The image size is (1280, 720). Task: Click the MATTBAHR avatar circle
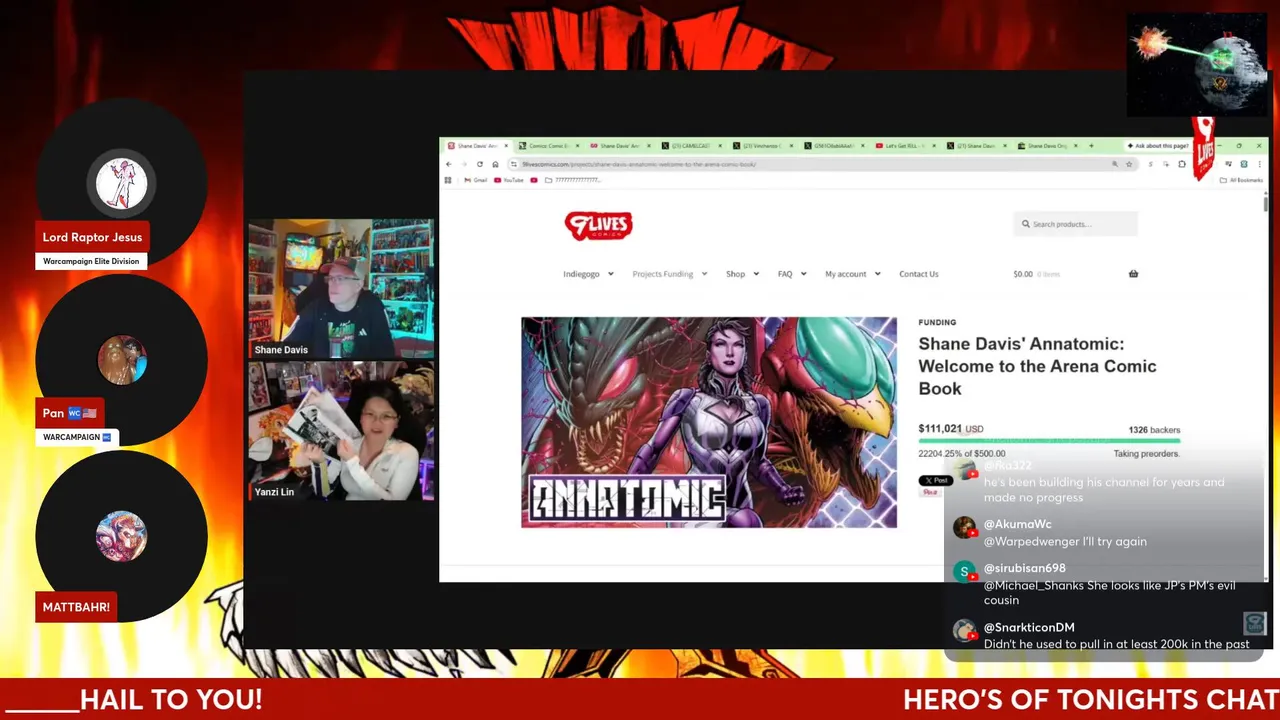tap(121, 536)
